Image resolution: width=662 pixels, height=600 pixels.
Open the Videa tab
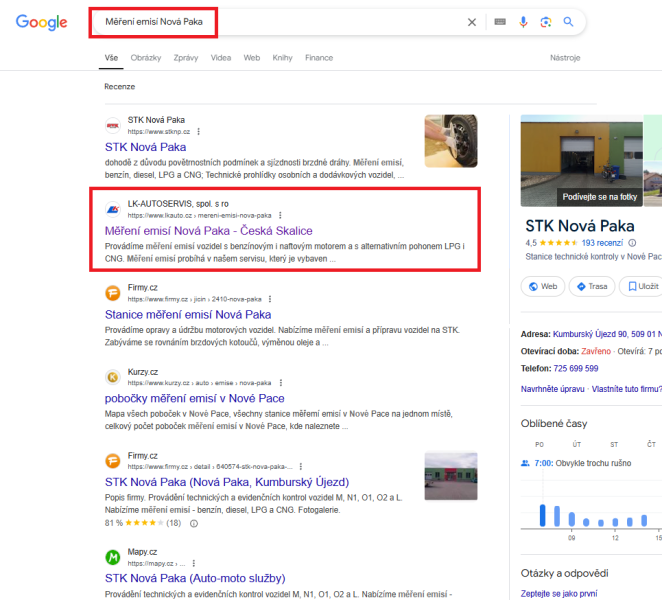221,58
